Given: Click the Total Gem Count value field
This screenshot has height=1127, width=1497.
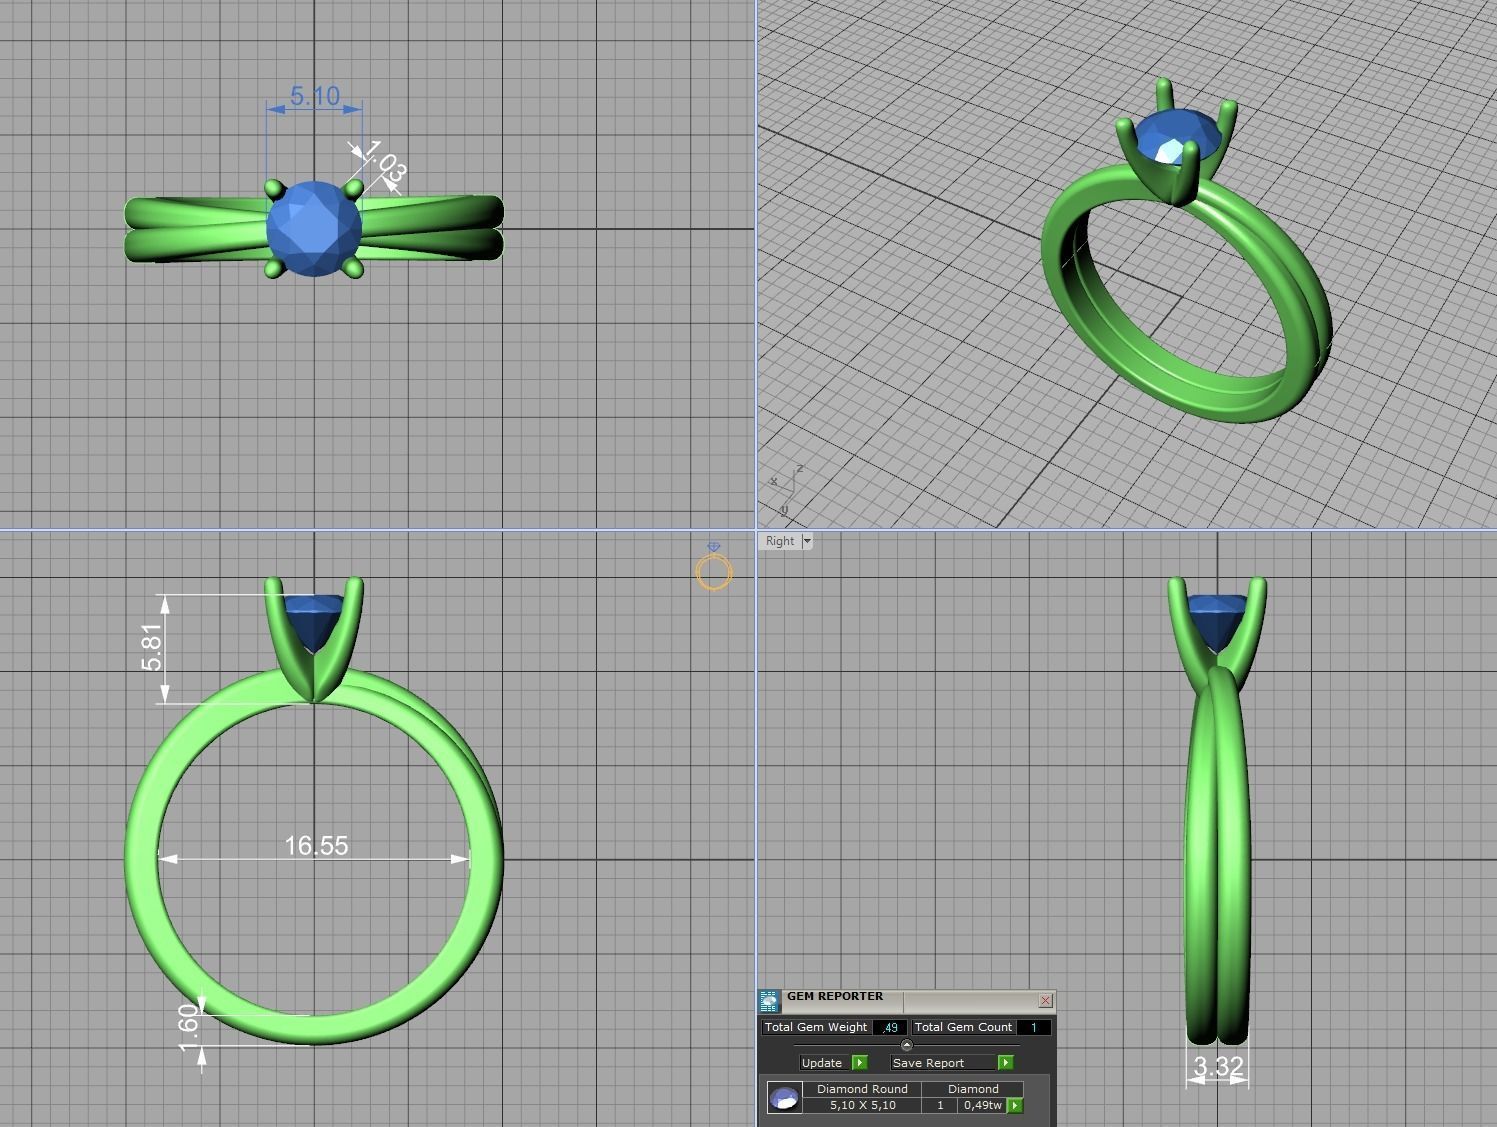Looking at the screenshot, I should tap(1033, 1027).
